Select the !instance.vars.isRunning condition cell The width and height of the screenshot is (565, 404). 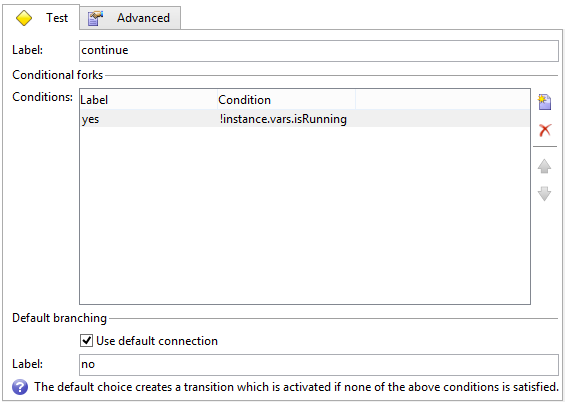point(286,119)
